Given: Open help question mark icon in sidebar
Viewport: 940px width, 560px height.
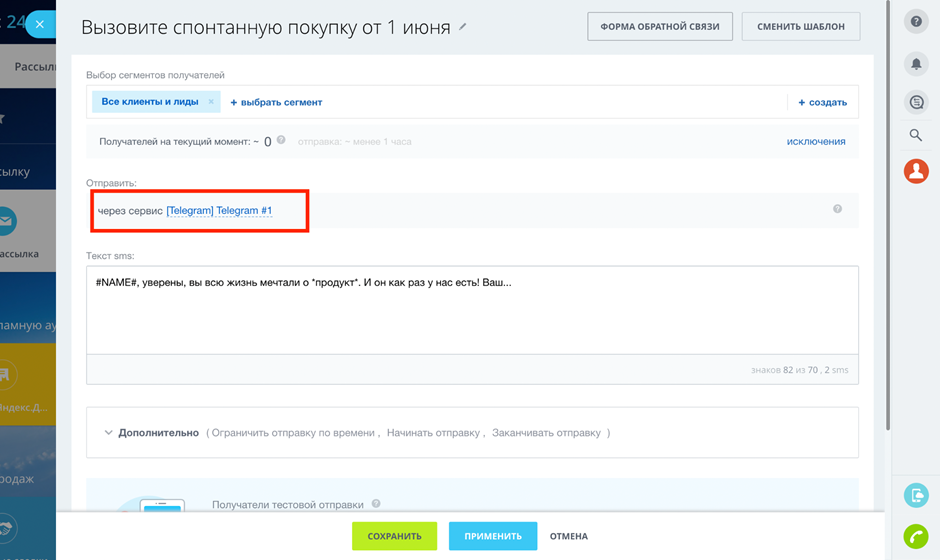Looking at the screenshot, I should [x=916, y=22].
